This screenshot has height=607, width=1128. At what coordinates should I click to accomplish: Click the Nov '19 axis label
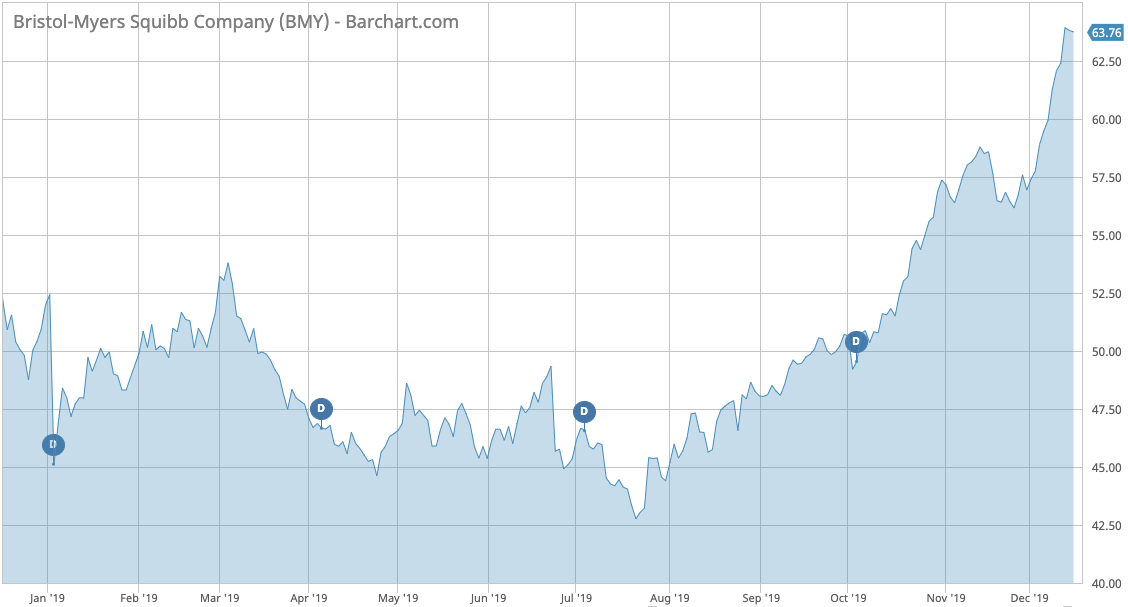(x=946, y=598)
